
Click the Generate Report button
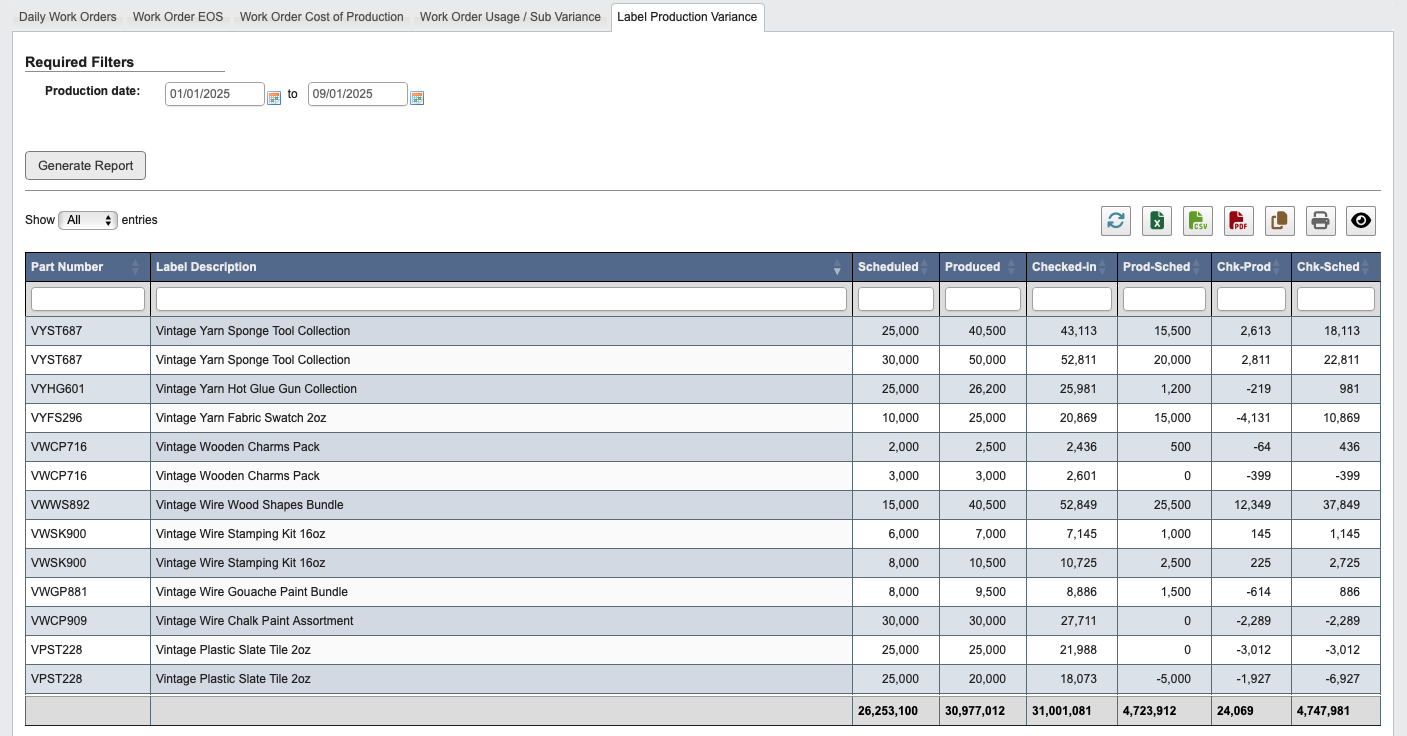[85, 165]
